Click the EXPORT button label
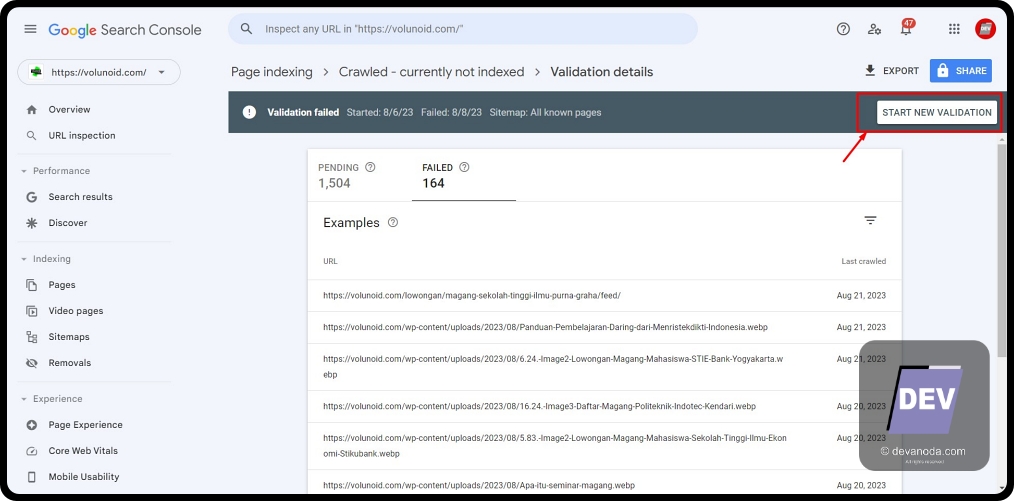Screen dimensions: 1014x501 coord(901,71)
